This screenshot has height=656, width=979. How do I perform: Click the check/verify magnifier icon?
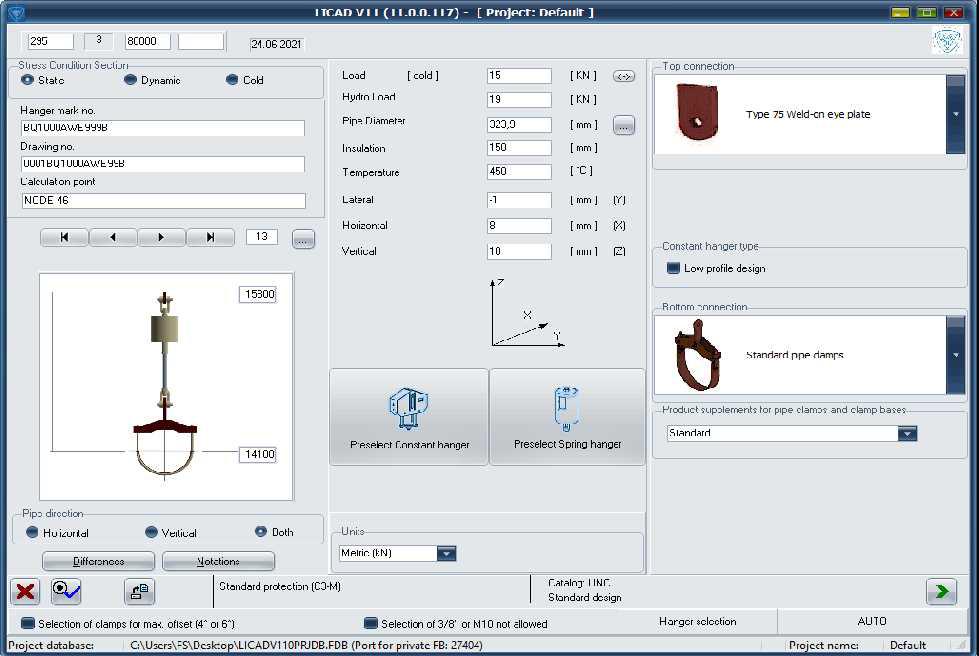pos(66,591)
